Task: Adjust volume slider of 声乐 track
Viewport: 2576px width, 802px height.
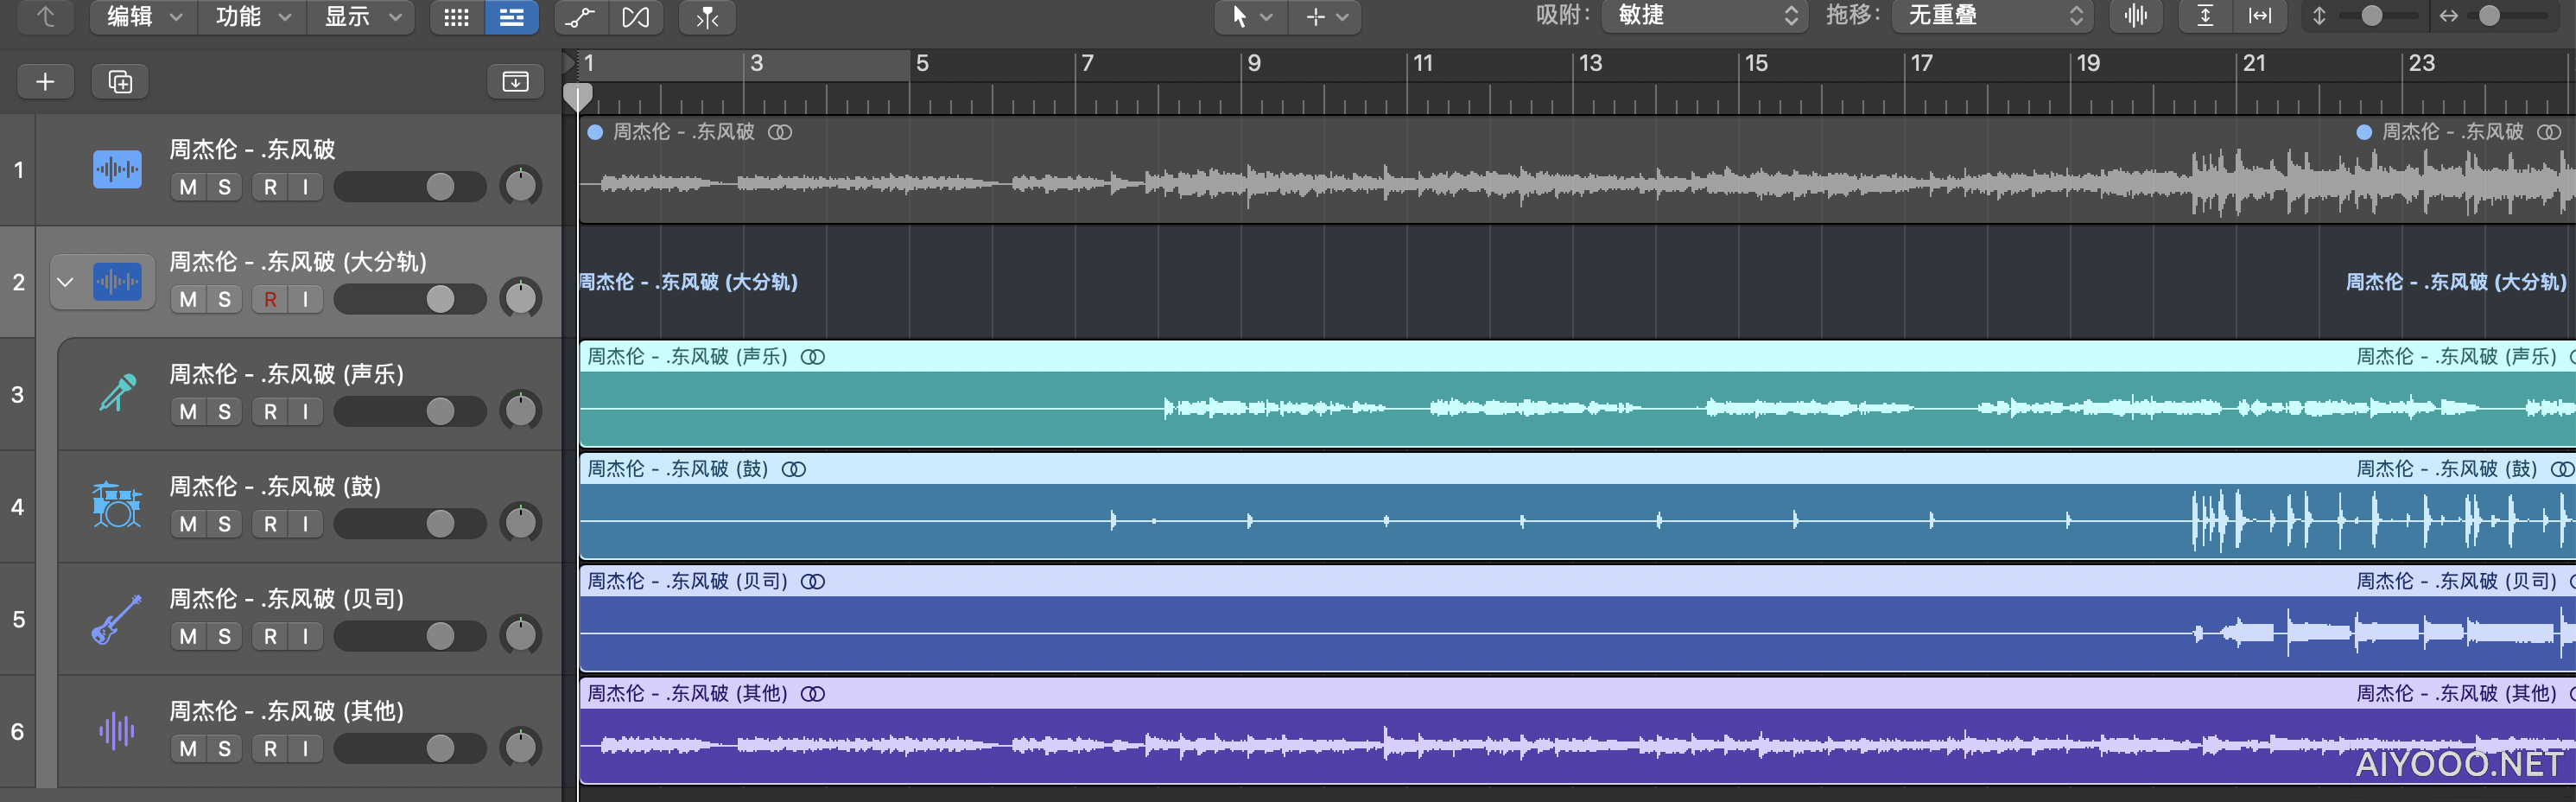Action: (x=410, y=411)
